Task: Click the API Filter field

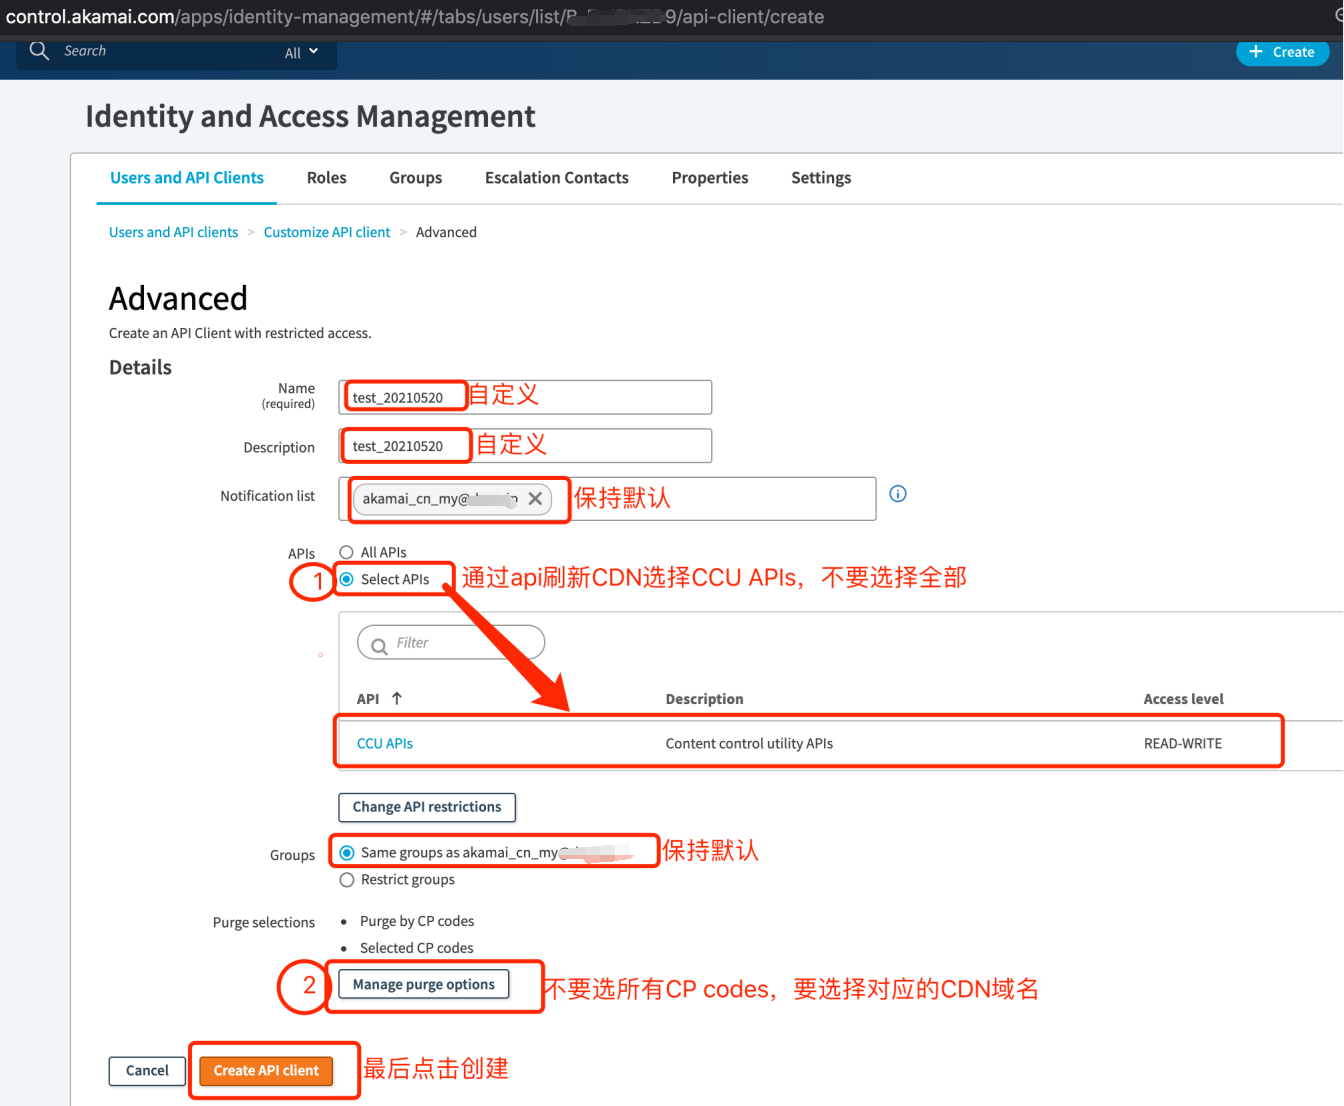Action: pos(451,643)
